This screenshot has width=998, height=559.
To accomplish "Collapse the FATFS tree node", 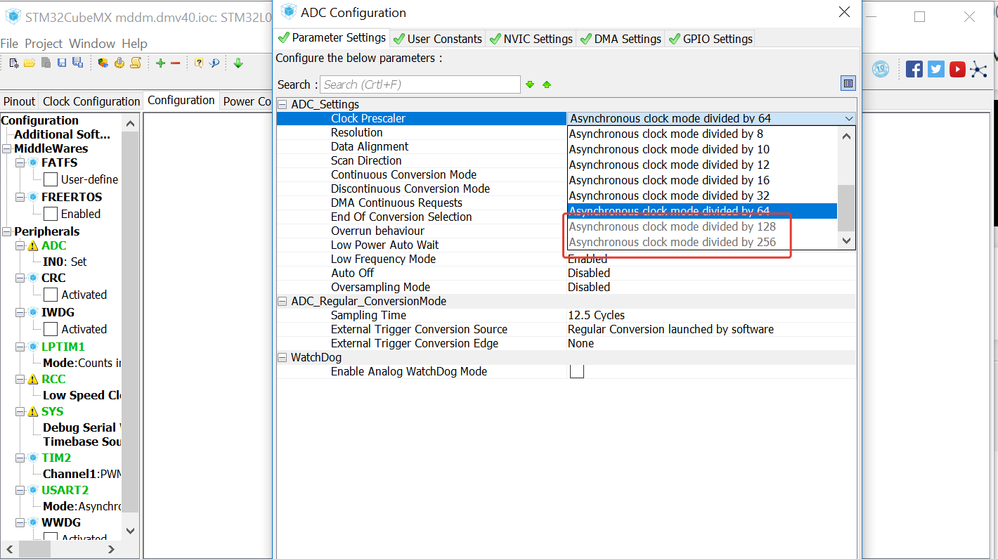I will pos(20,163).
